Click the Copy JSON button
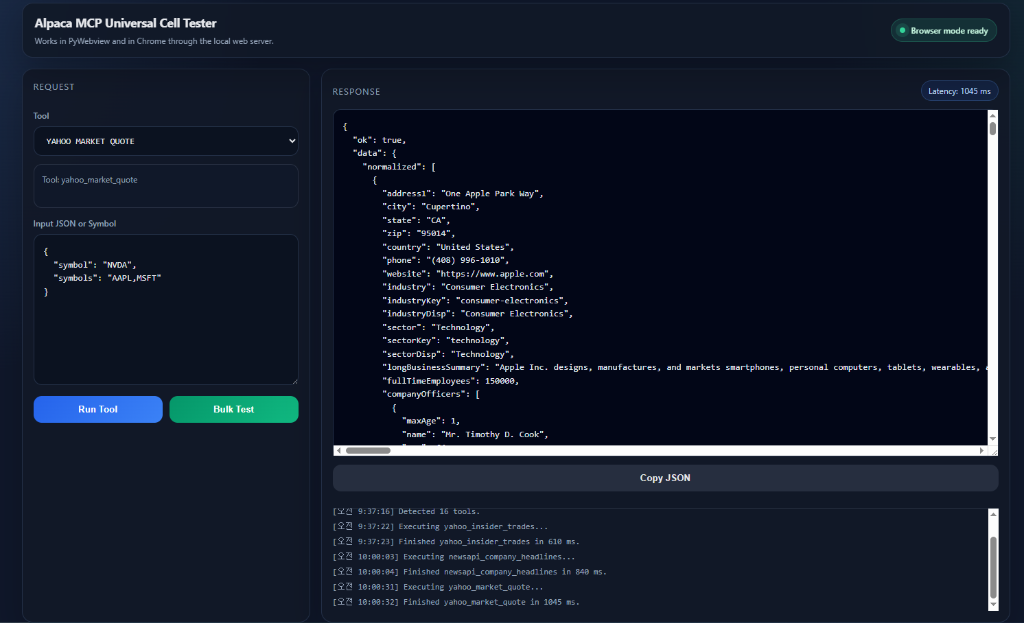 [664, 478]
